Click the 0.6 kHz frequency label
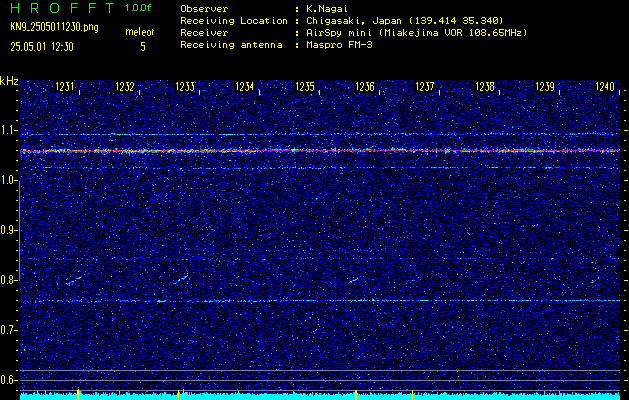The width and height of the screenshot is (629, 400). pos(8,380)
